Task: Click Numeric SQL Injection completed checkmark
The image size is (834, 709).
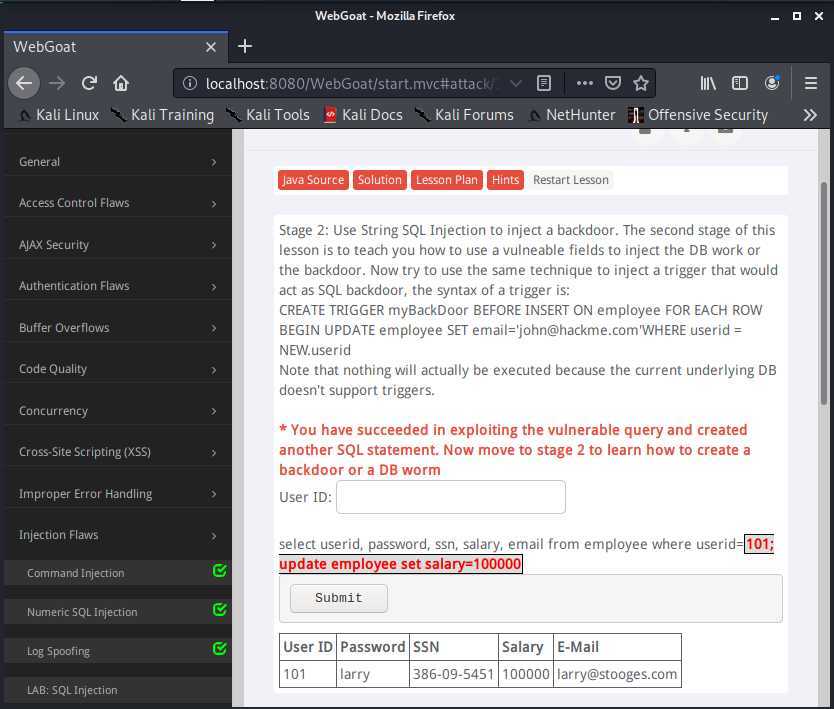Action: (x=220, y=610)
